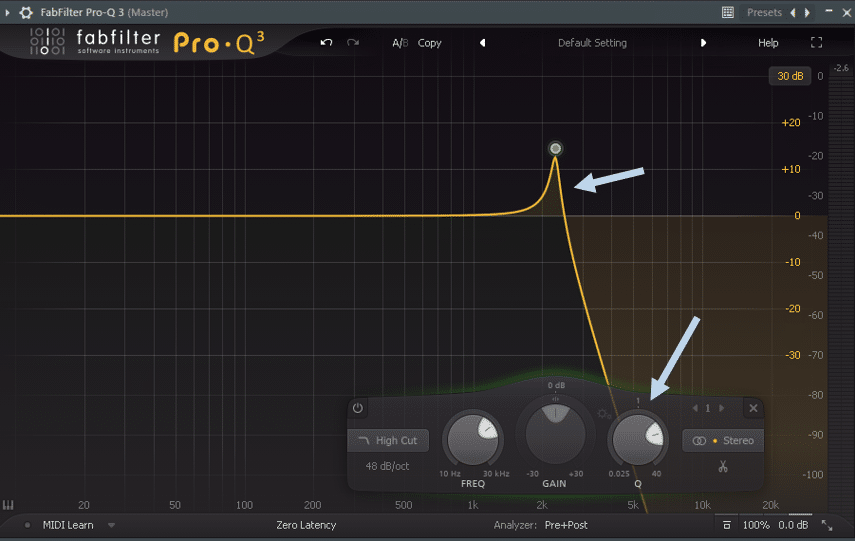Open the Help menu
Viewport: 855px width, 543px height.
click(768, 43)
